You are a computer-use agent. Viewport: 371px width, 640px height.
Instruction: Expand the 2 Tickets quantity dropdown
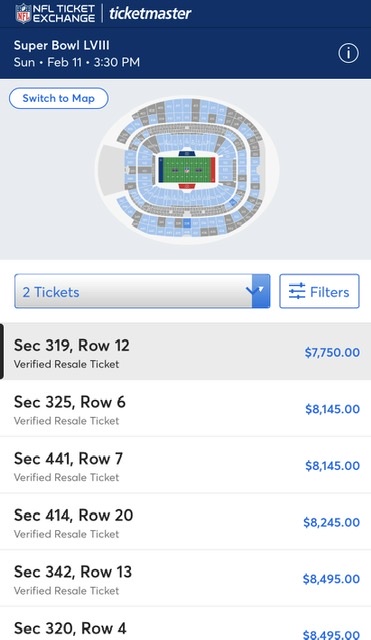click(142, 291)
